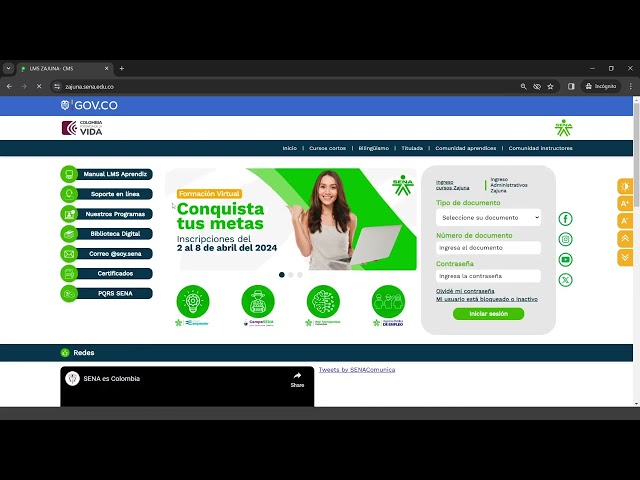640x480 pixels.
Task: Click the SENA es Colombia video title
Action: (x=111, y=378)
